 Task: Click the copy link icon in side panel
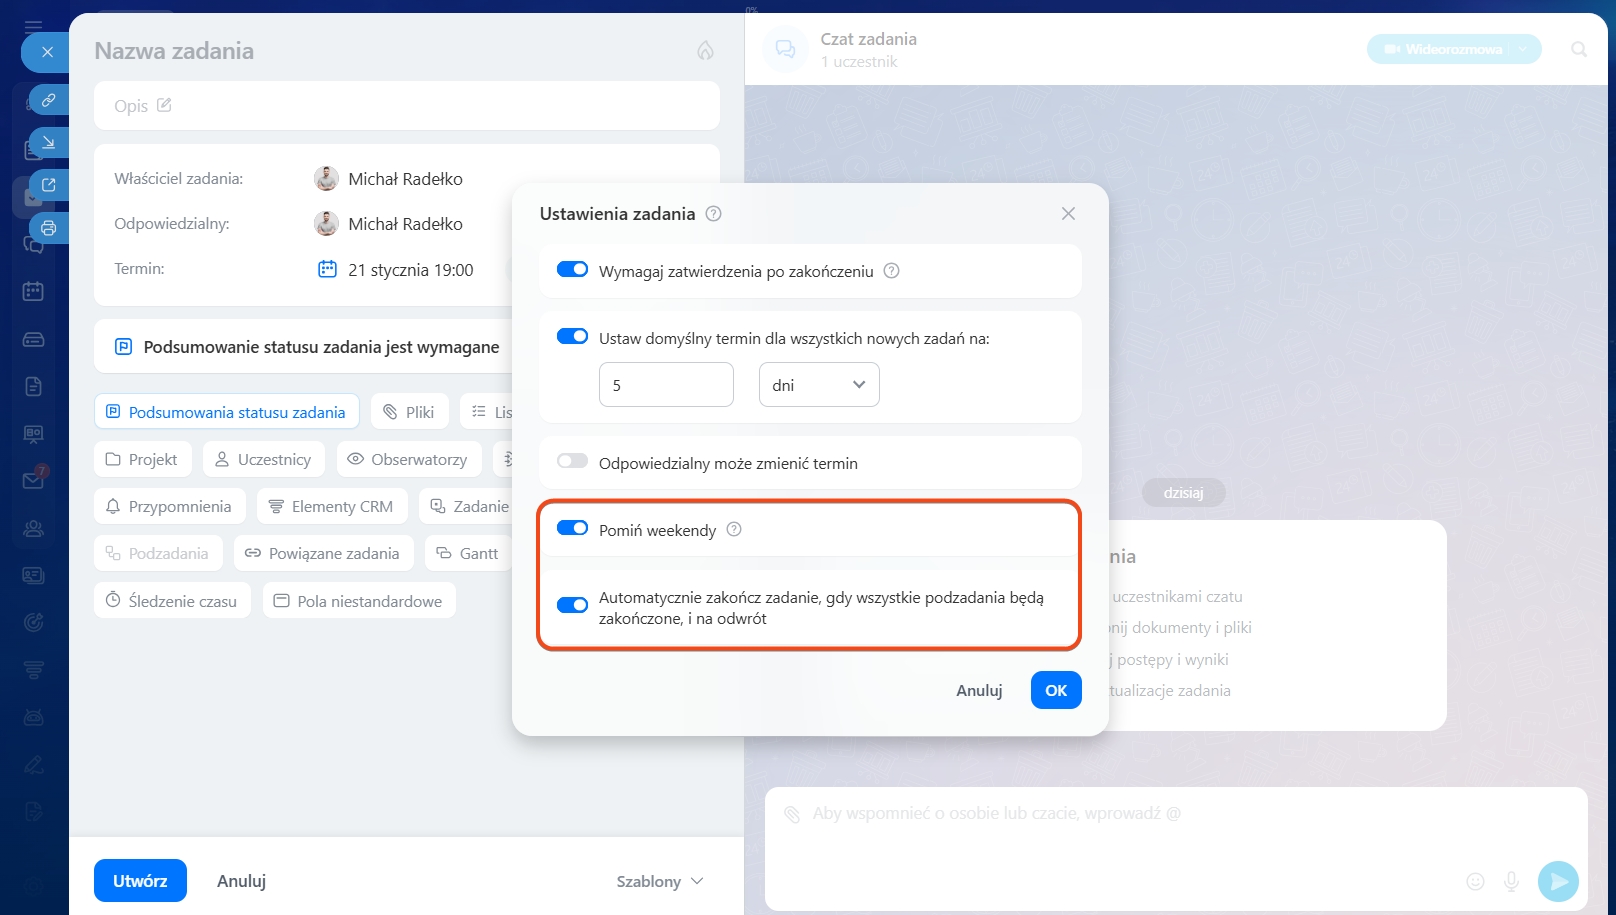coord(48,100)
